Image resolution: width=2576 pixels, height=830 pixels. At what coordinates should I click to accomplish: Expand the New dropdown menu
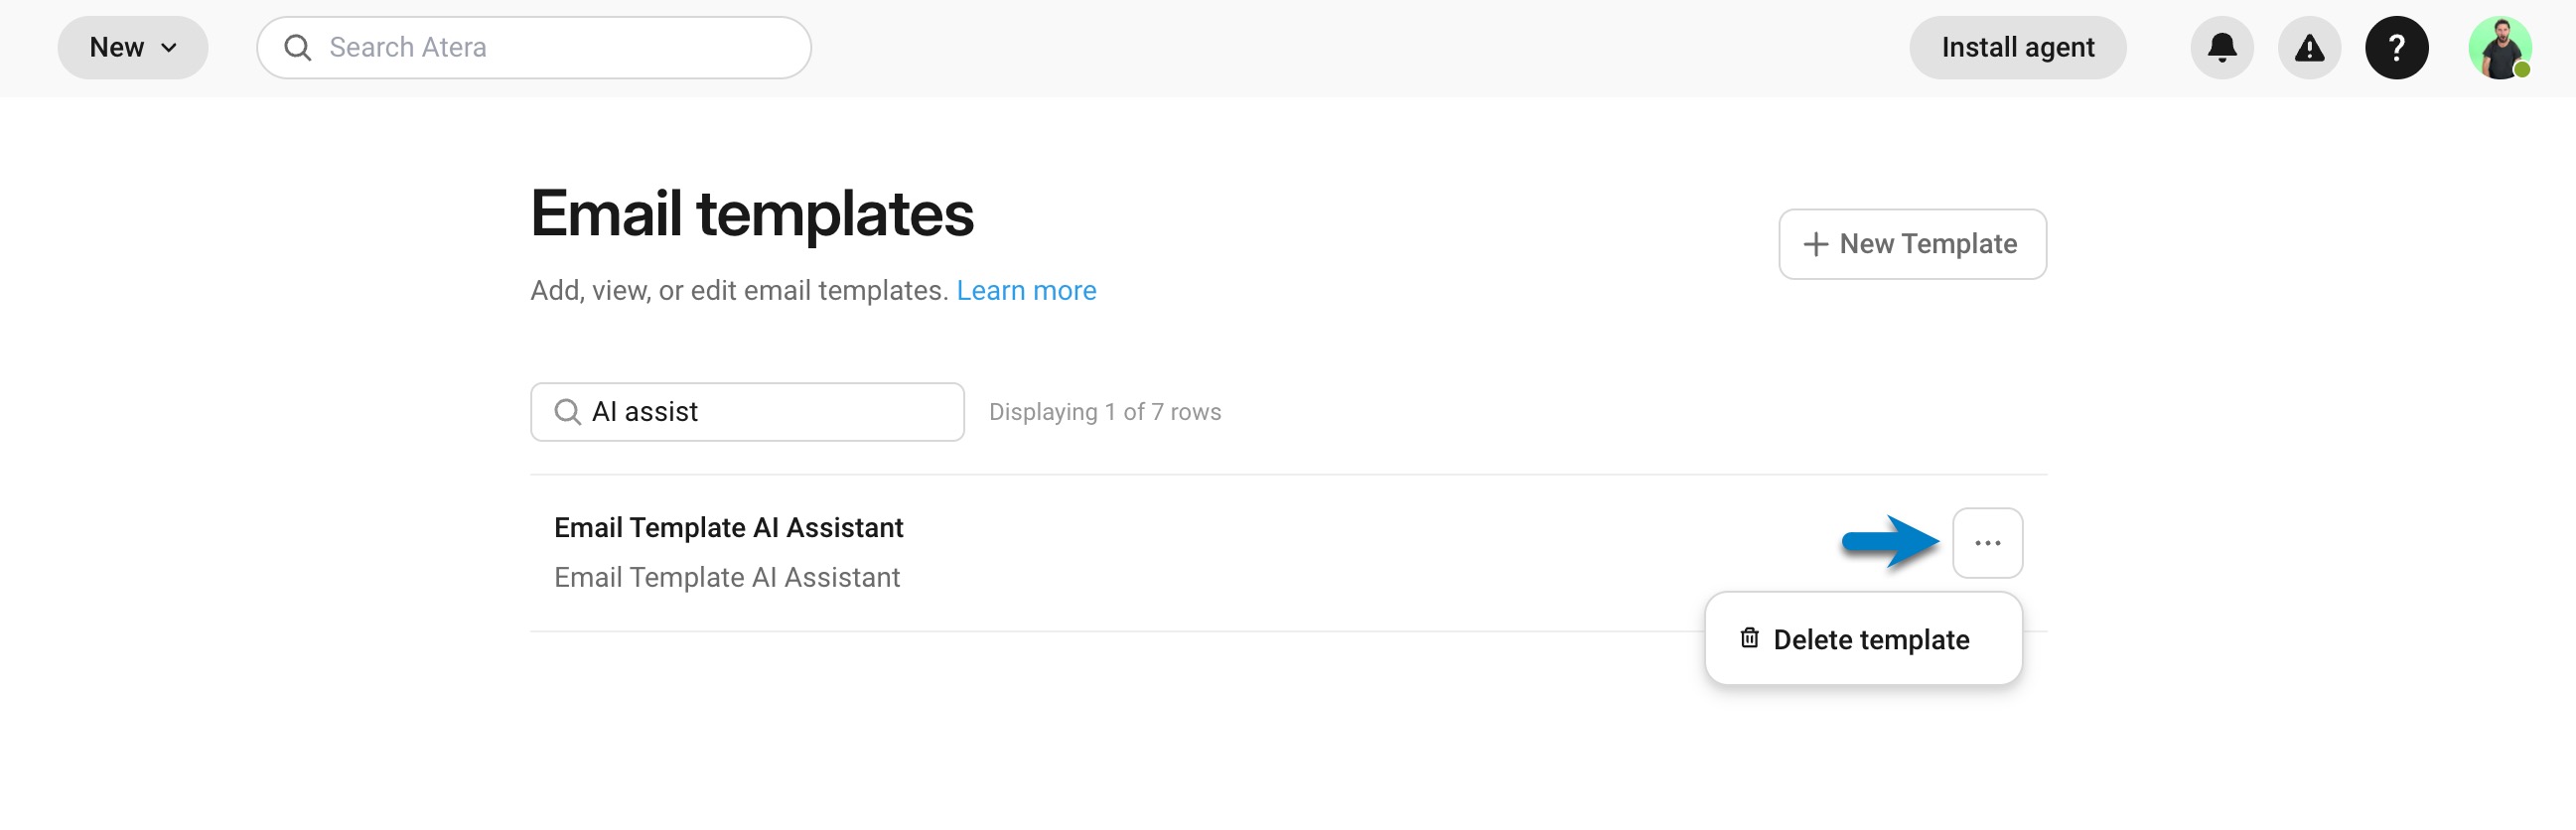click(133, 47)
